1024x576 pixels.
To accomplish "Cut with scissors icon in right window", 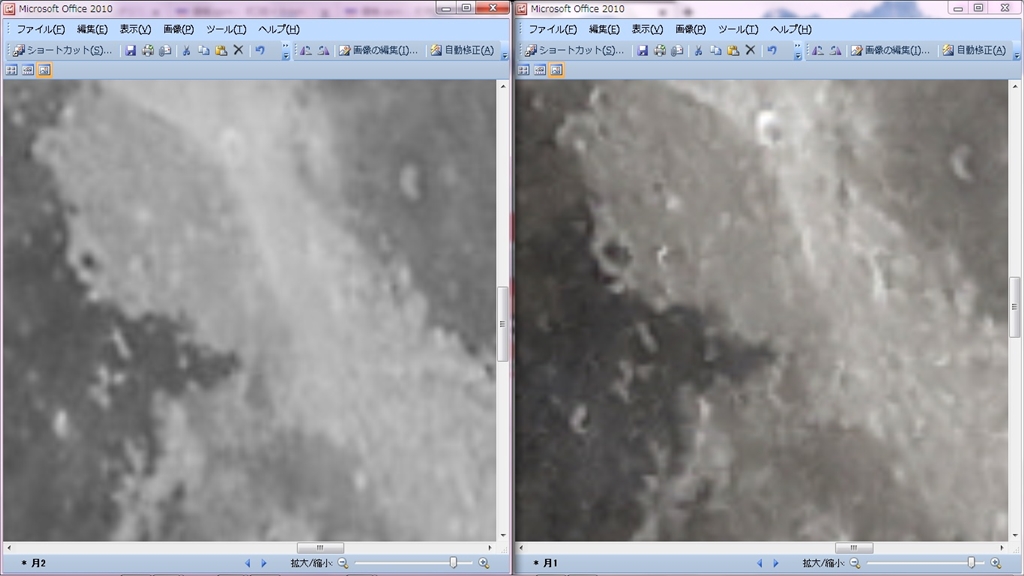I will coord(698,50).
